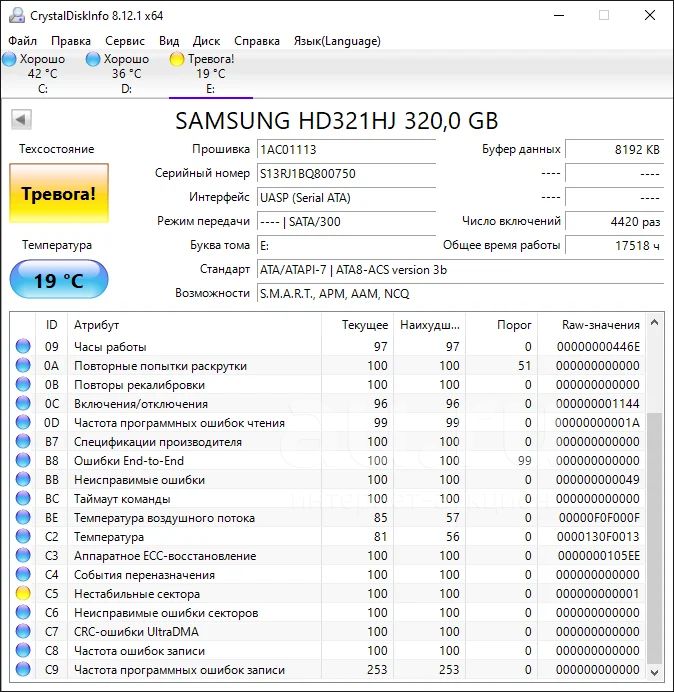Click yellow status orb for drive E:
674x692 pixels.
coord(177,59)
